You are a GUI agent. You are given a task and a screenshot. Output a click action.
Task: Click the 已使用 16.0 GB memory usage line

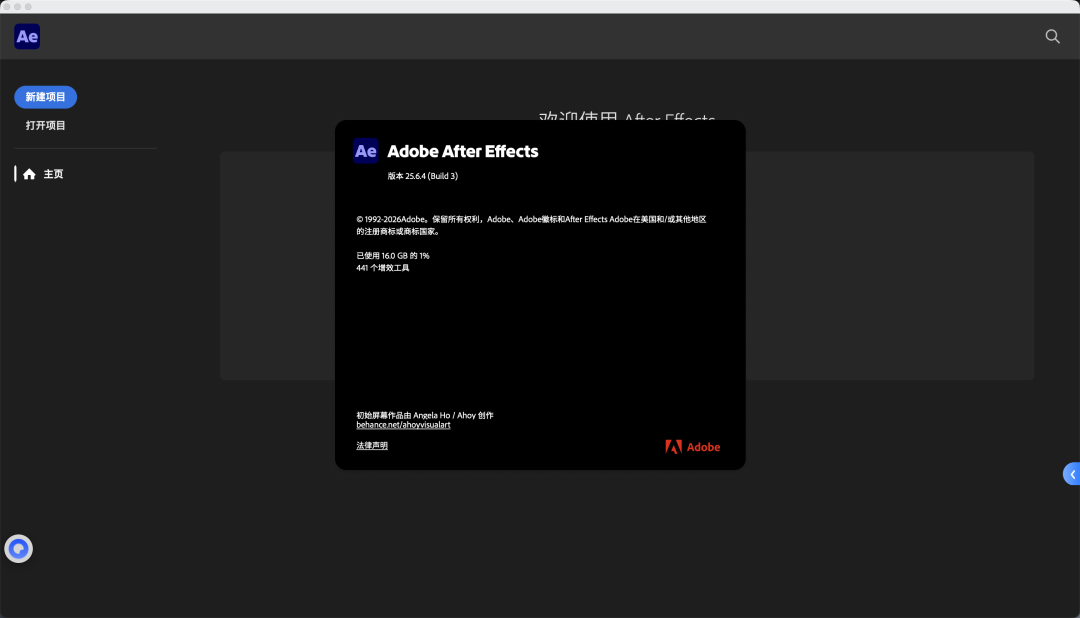(393, 256)
